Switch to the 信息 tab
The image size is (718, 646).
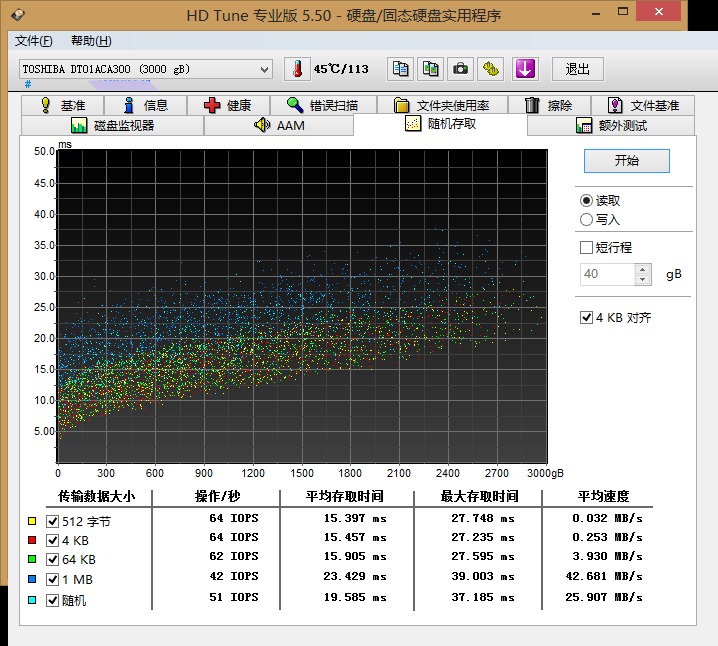click(x=145, y=105)
